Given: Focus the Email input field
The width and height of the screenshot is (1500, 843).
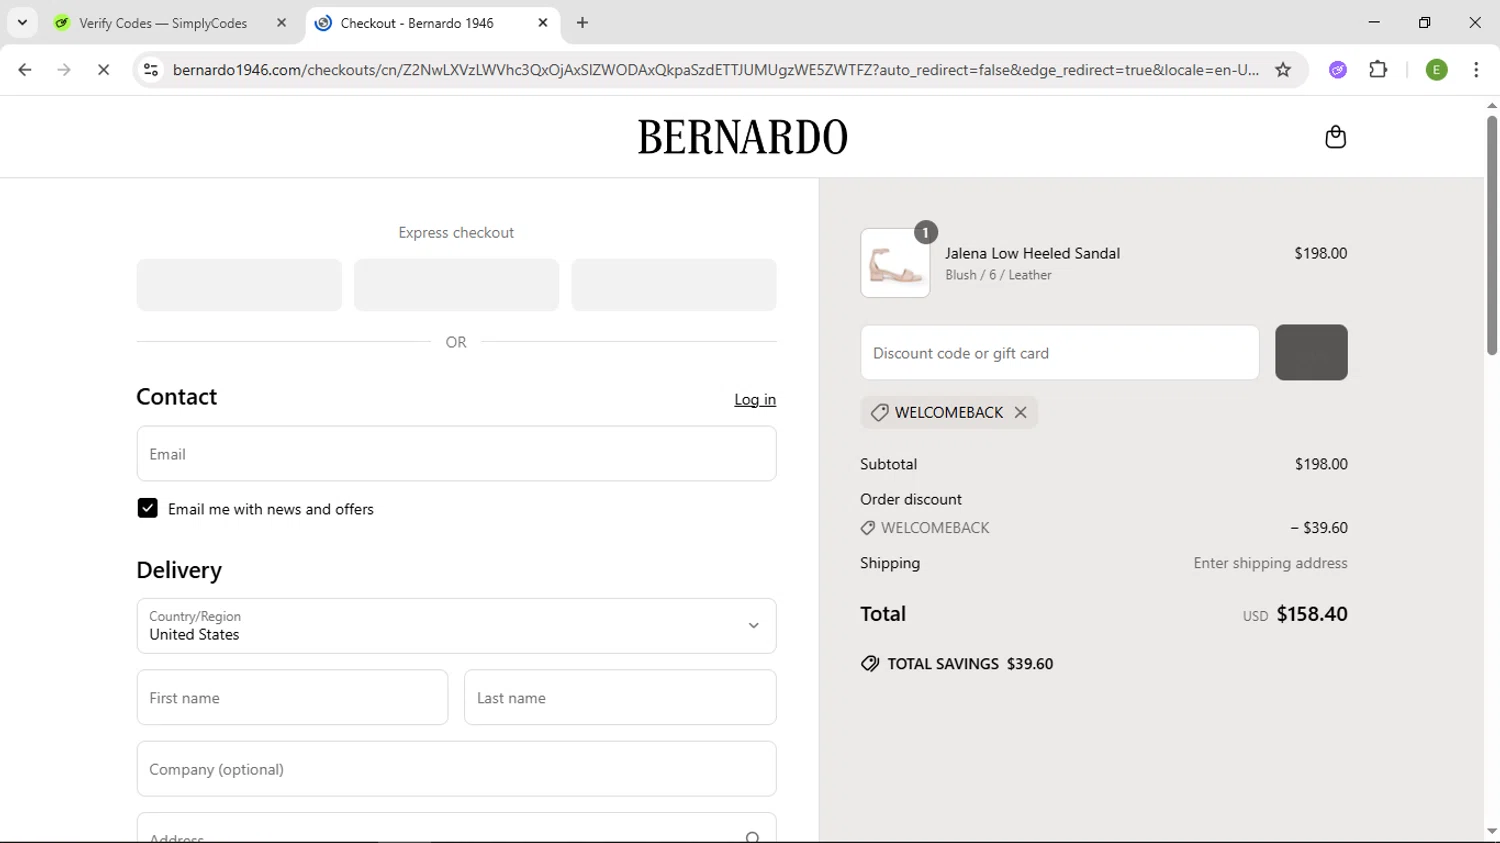Looking at the screenshot, I should 456,454.
